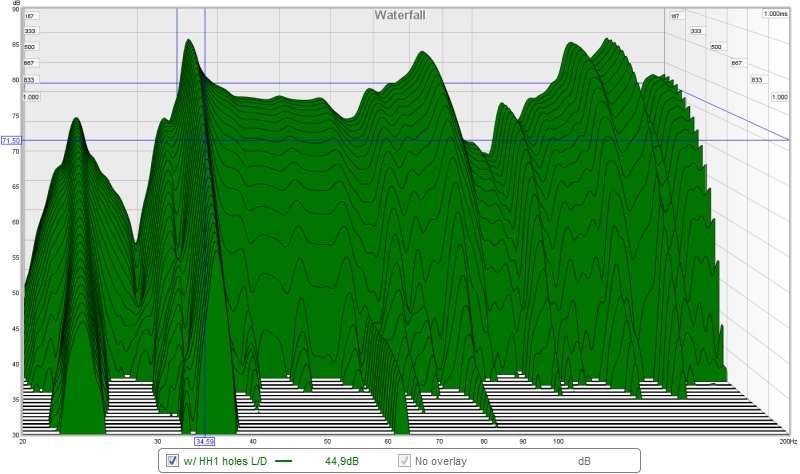Select the 500 time slice marker on left

point(30,47)
